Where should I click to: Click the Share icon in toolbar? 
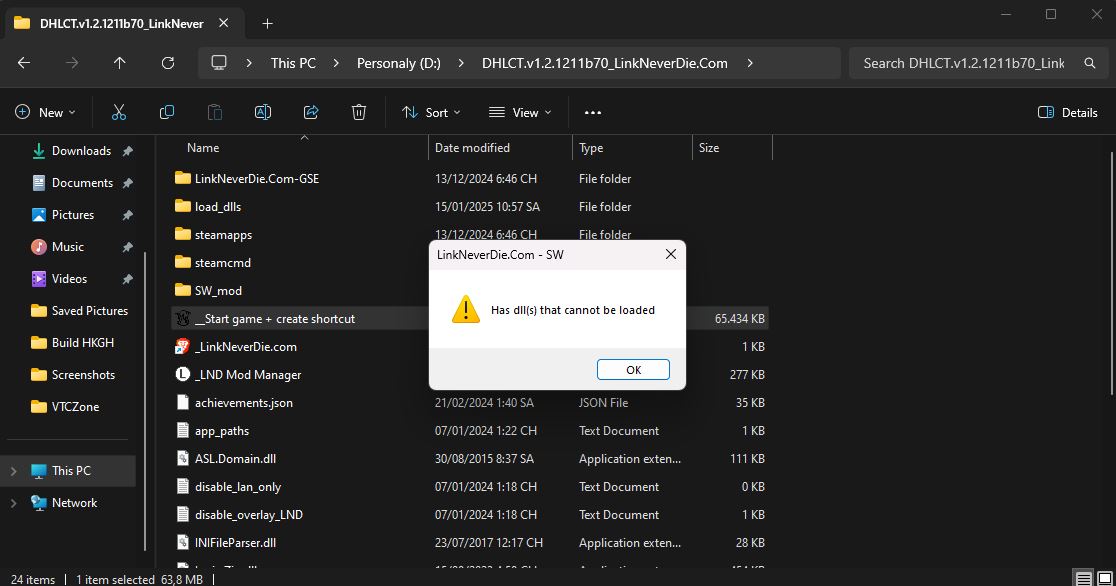click(311, 112)
